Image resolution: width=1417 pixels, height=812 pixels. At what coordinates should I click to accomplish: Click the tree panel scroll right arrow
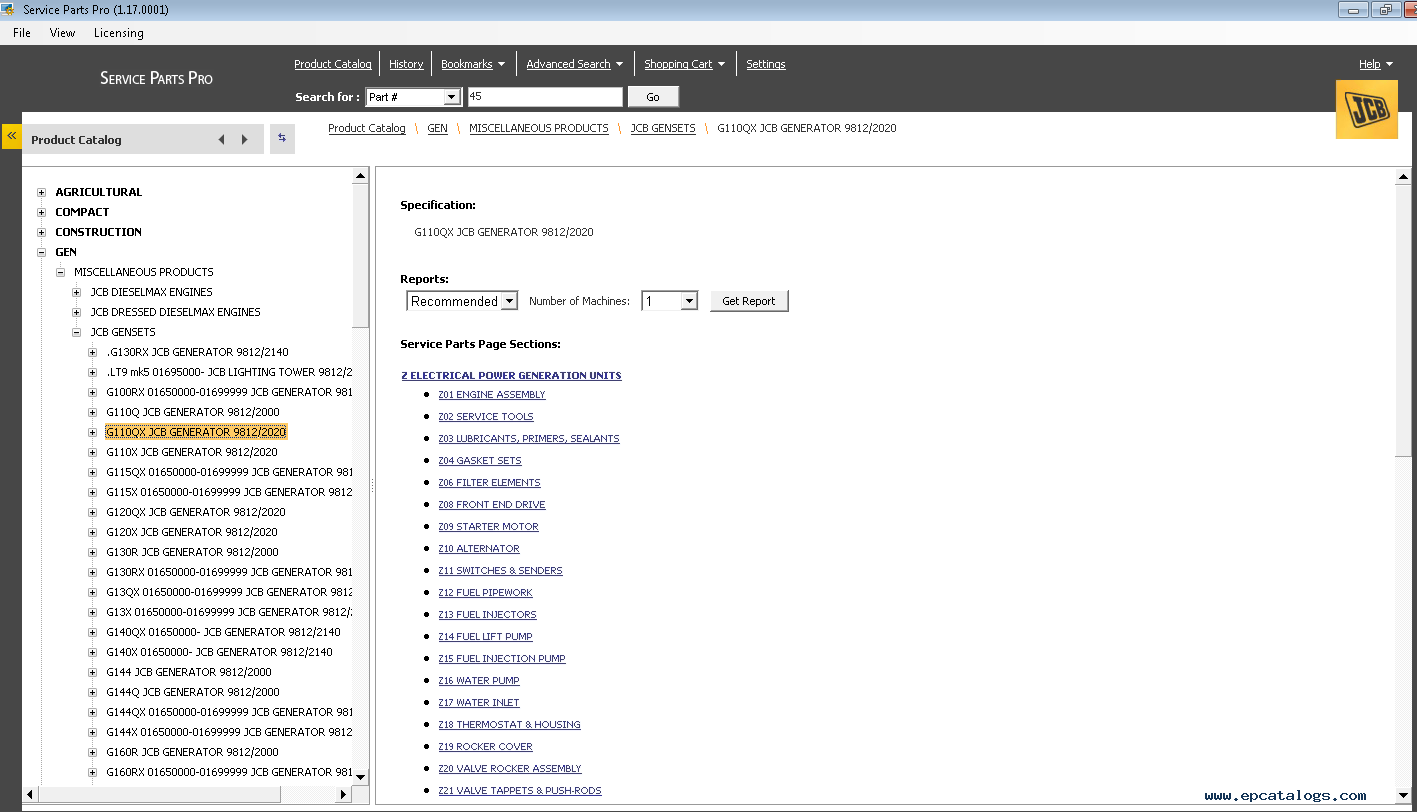click(344, 795)
